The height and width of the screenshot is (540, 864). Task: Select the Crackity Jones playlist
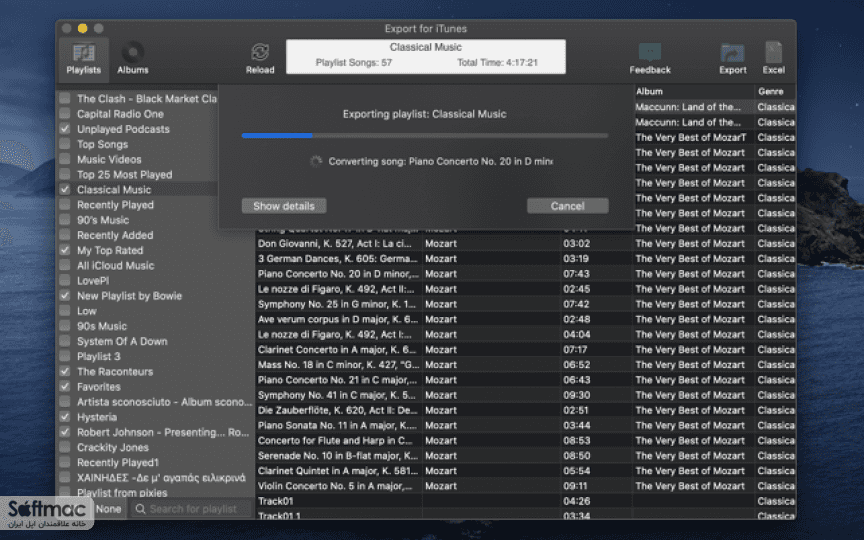[x=113, y=447]
